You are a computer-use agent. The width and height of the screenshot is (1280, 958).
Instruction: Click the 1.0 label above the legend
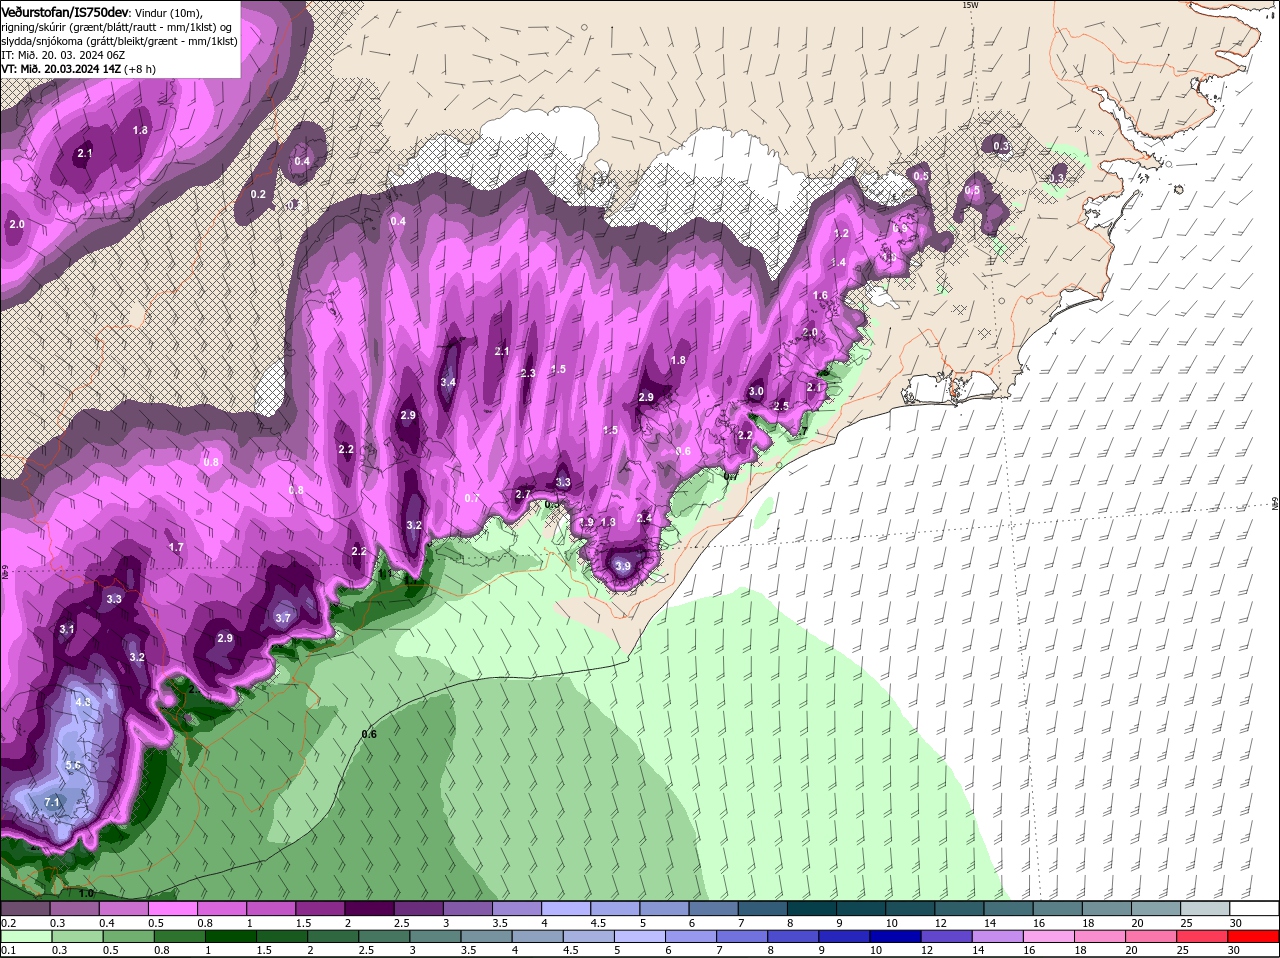point(86,894)
